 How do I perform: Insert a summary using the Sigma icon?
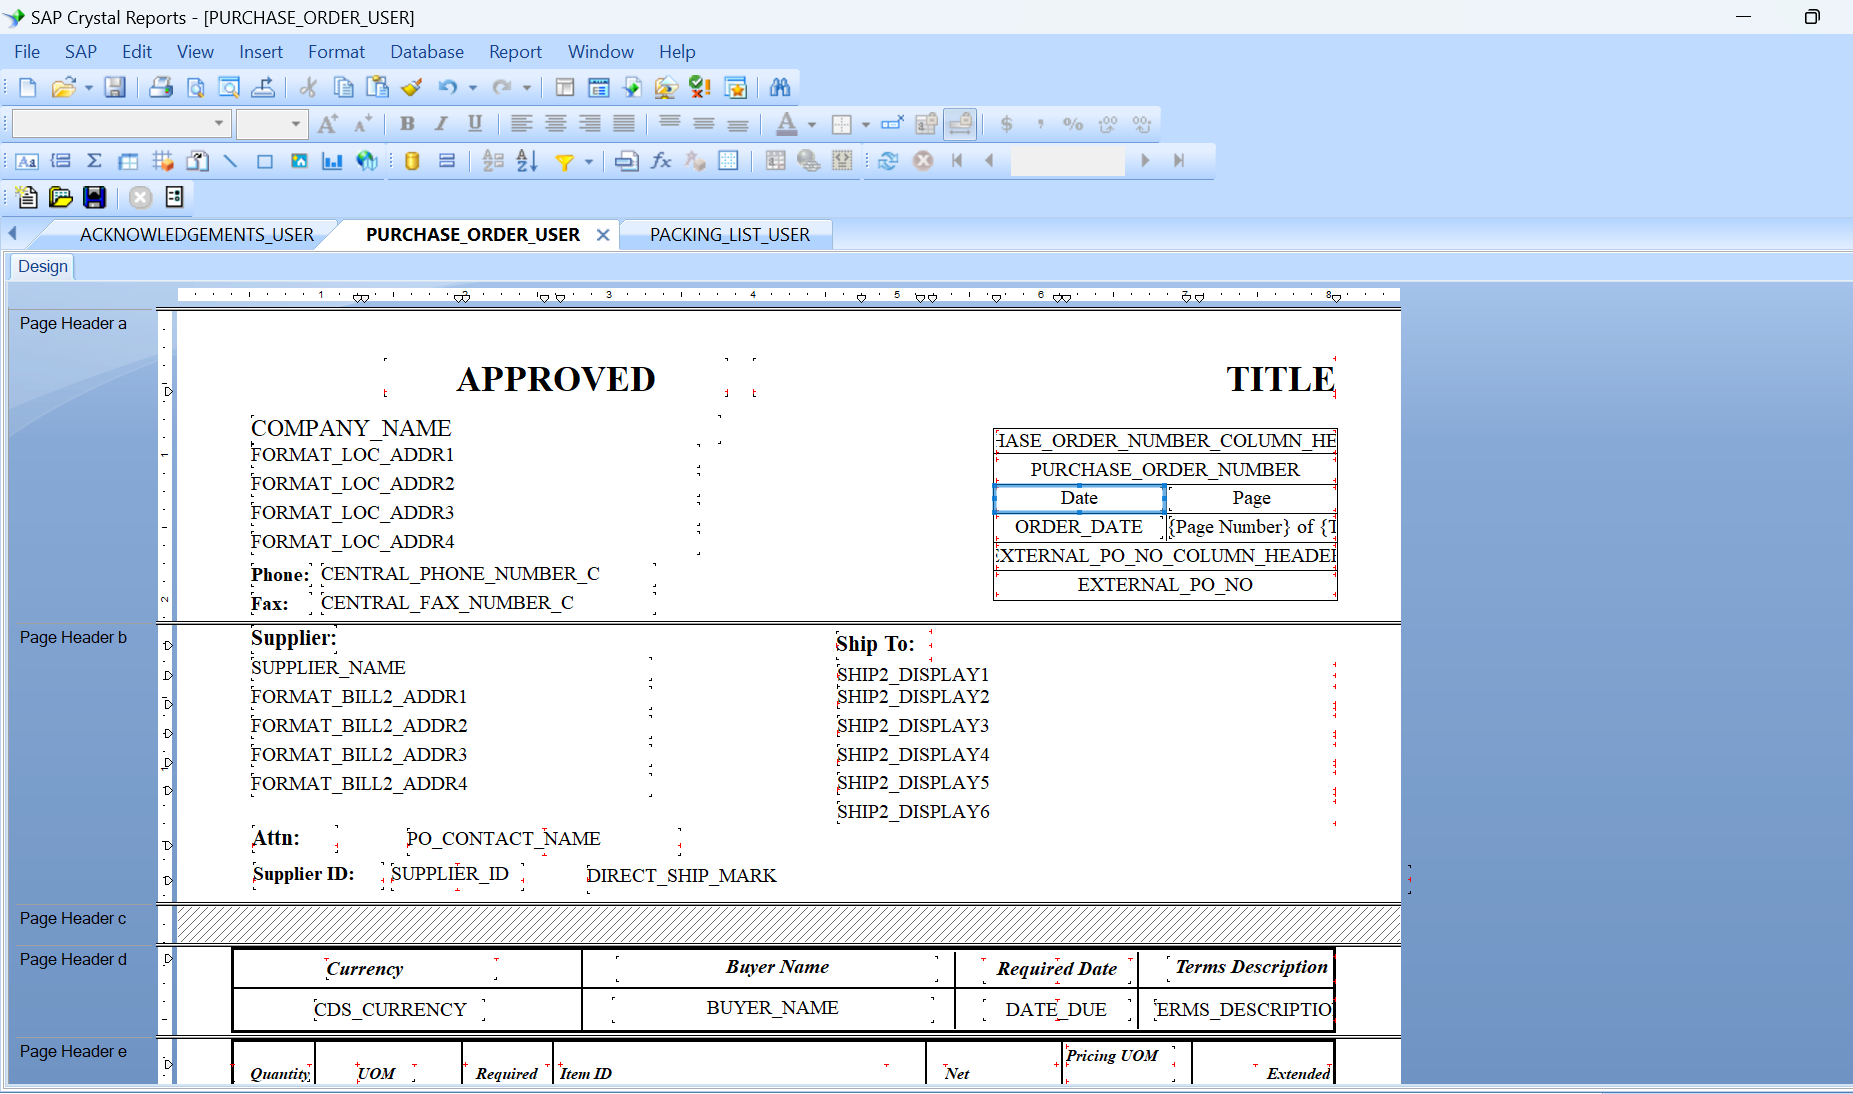pos(95,161)
